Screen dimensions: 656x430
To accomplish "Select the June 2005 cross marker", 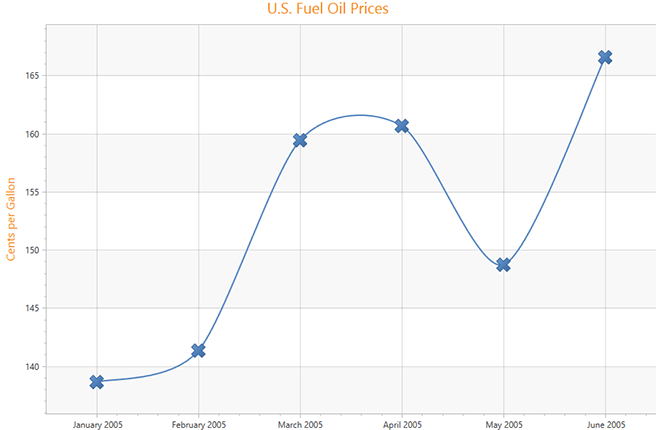I will click(605, 57).
